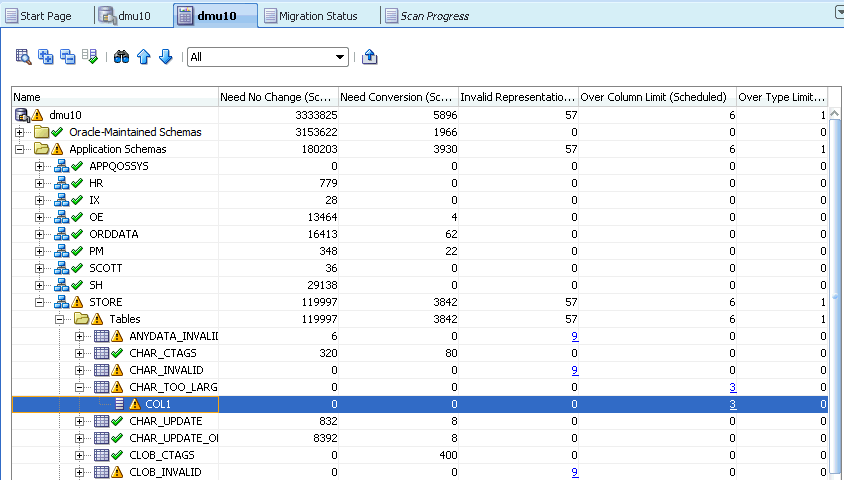The height and width of the screenshot is (480, 844).
Task: Click the vertical scrollbar of the table
Action: tap(835, 296)
